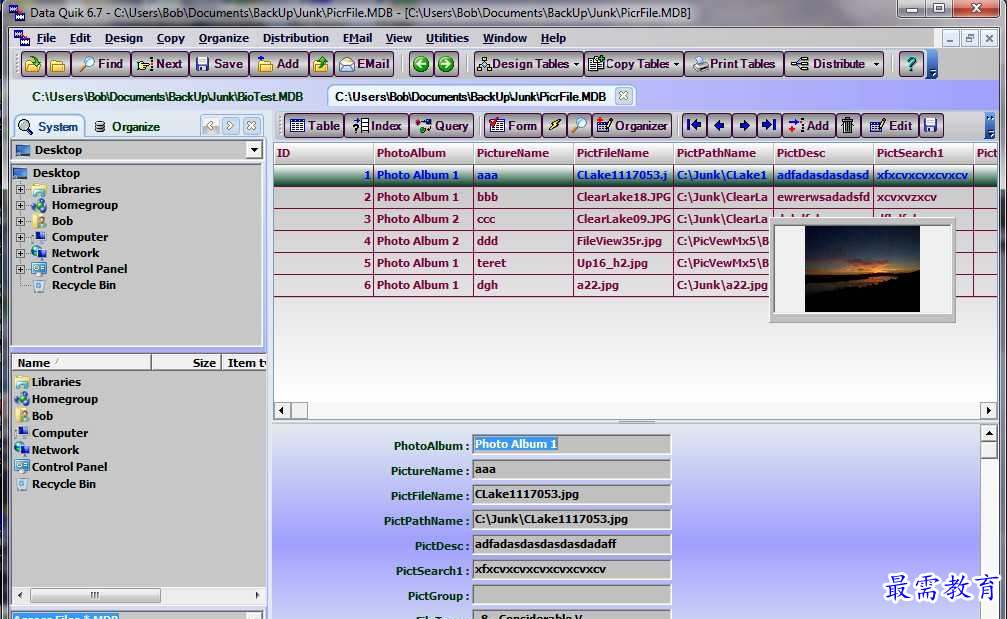This screenshot has height=619, width=1007.
Task: Expand the Bob tree node
Action: point(21,222)
